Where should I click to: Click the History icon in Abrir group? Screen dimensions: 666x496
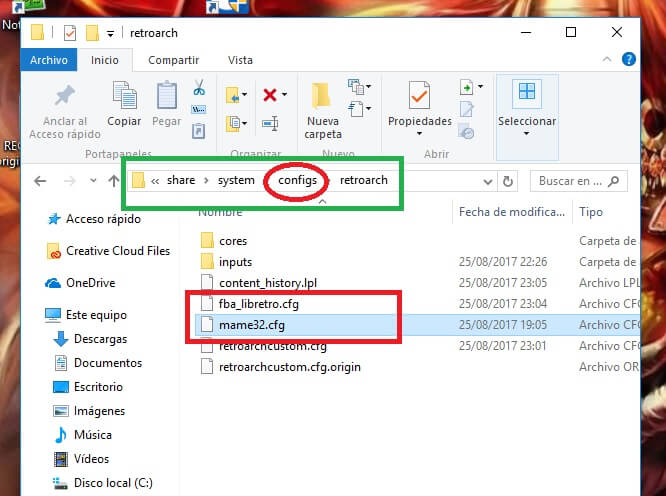coord(466,132)
